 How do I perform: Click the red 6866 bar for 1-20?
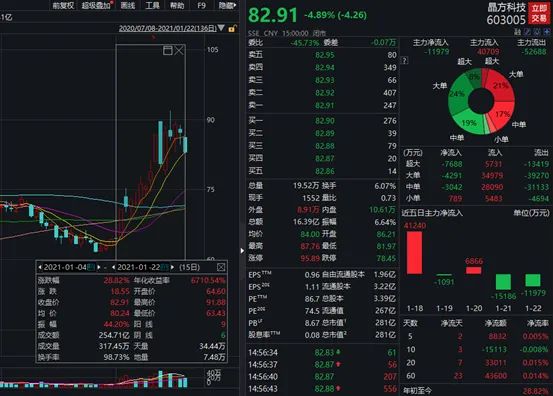[473, 270]
